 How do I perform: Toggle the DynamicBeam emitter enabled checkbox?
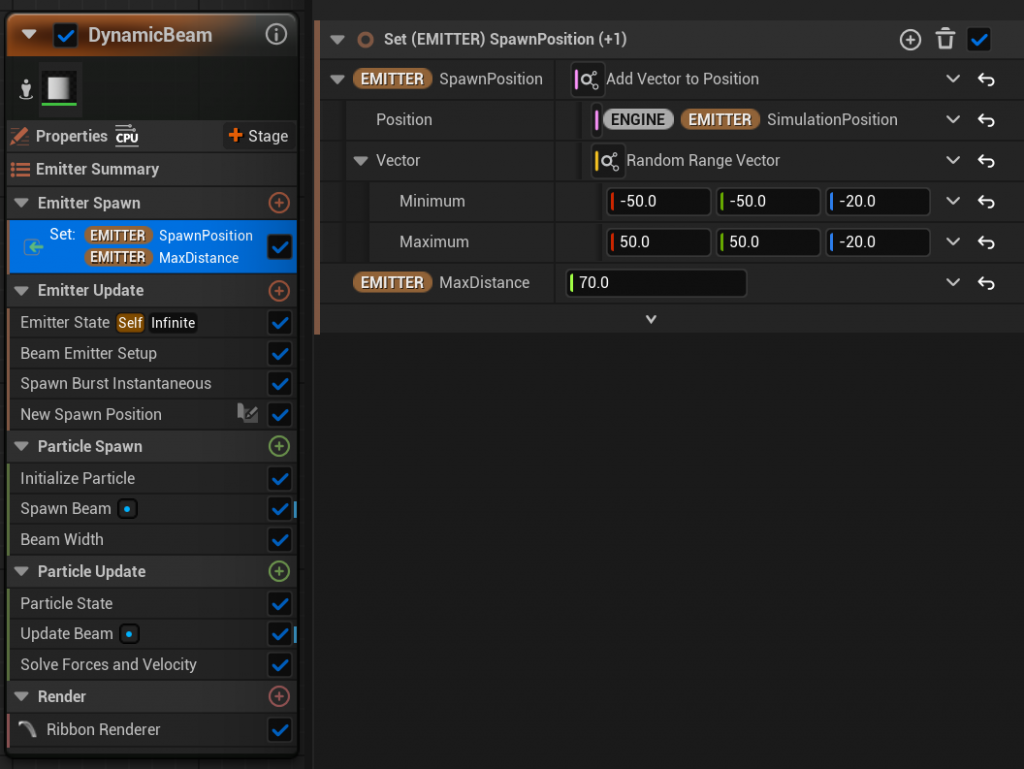tap(66, 36)
